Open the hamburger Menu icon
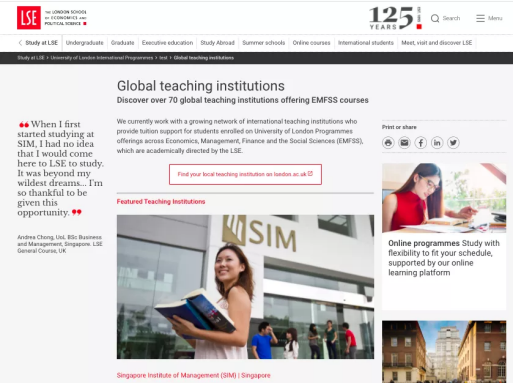The image size is (513, 383). tap(480, 18)
